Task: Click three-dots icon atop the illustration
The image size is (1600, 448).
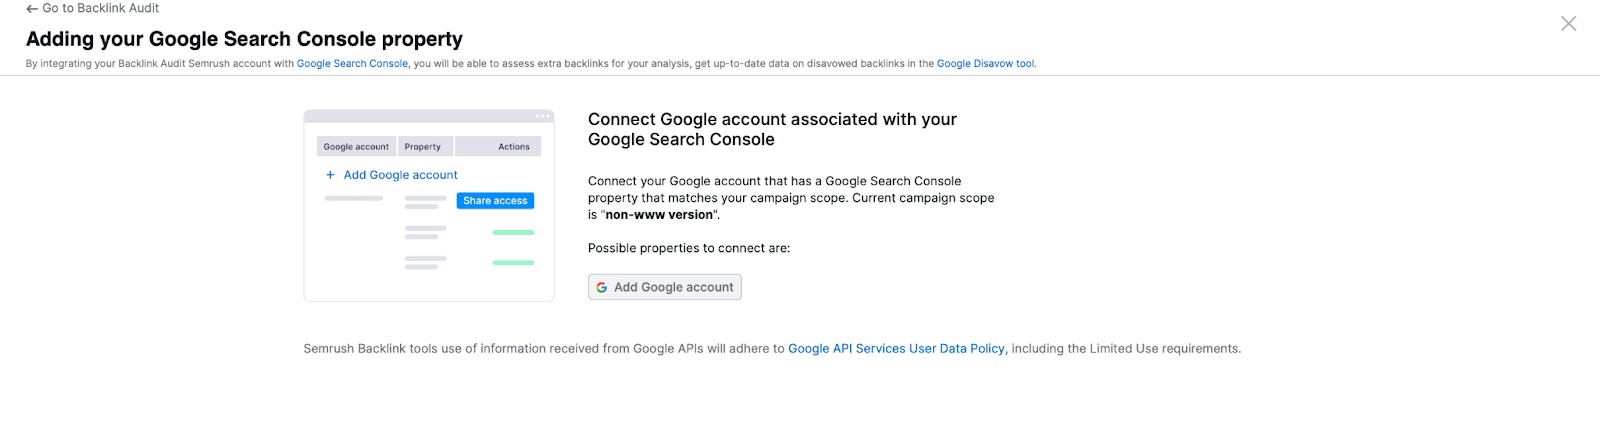Action: 542,117
